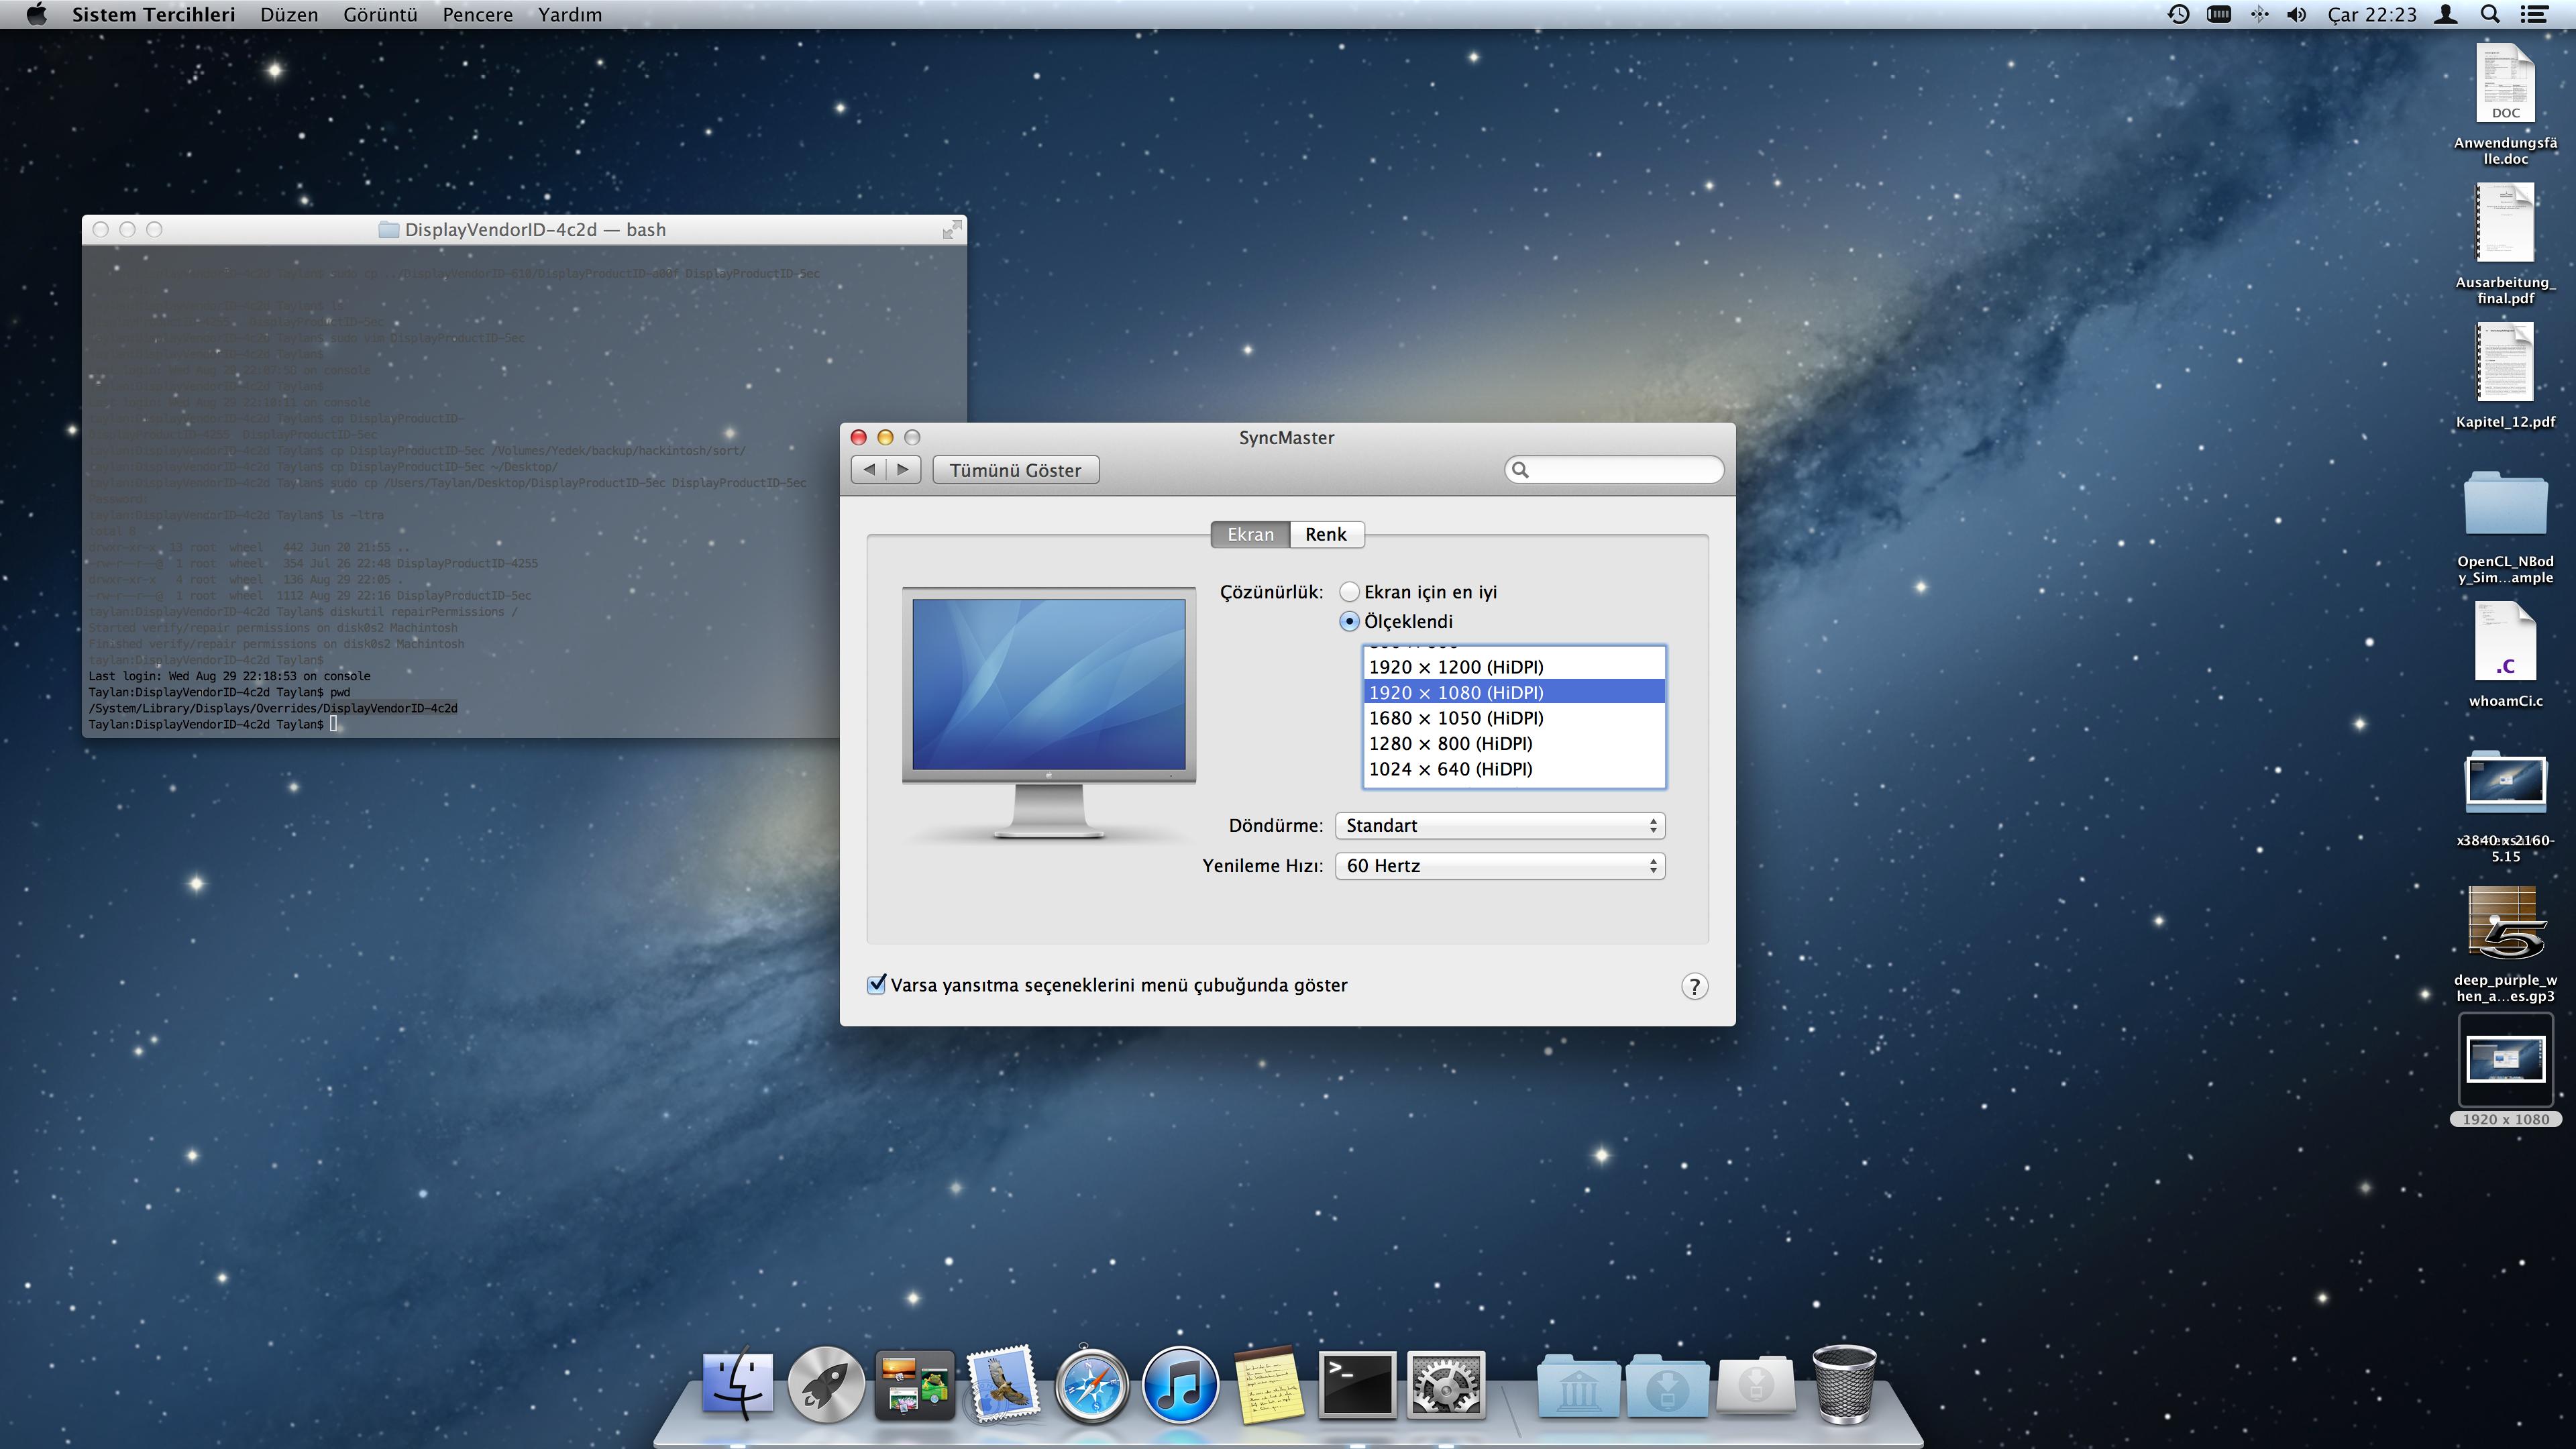Screen dimensions: 2576x1449
Task: Select deep_purple gp3 file on desktop
Action: point(2505,944)
